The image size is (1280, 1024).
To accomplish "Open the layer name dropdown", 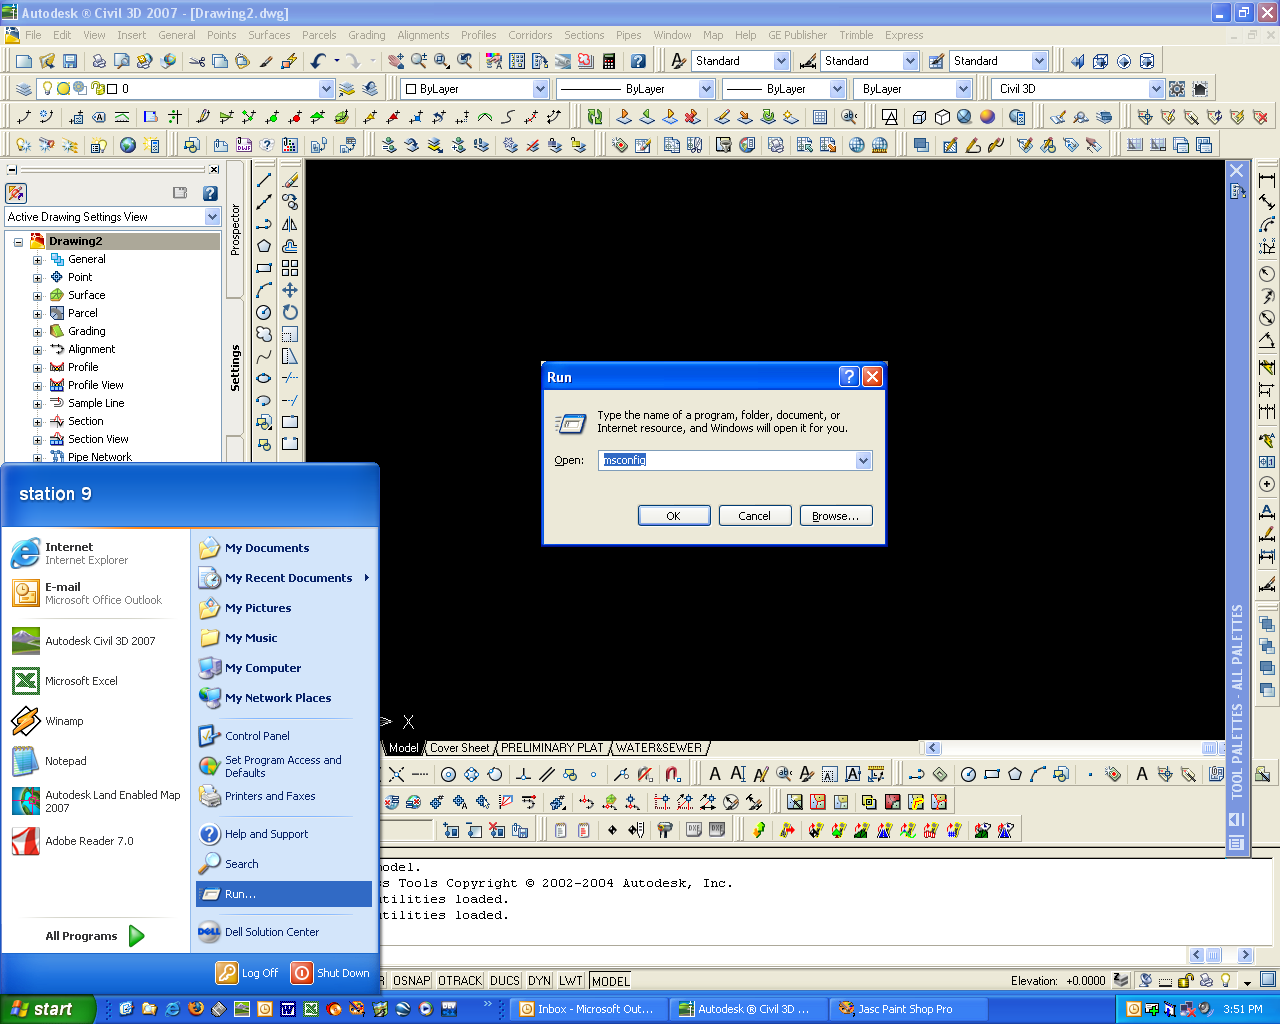I will (x=326, y=89).
